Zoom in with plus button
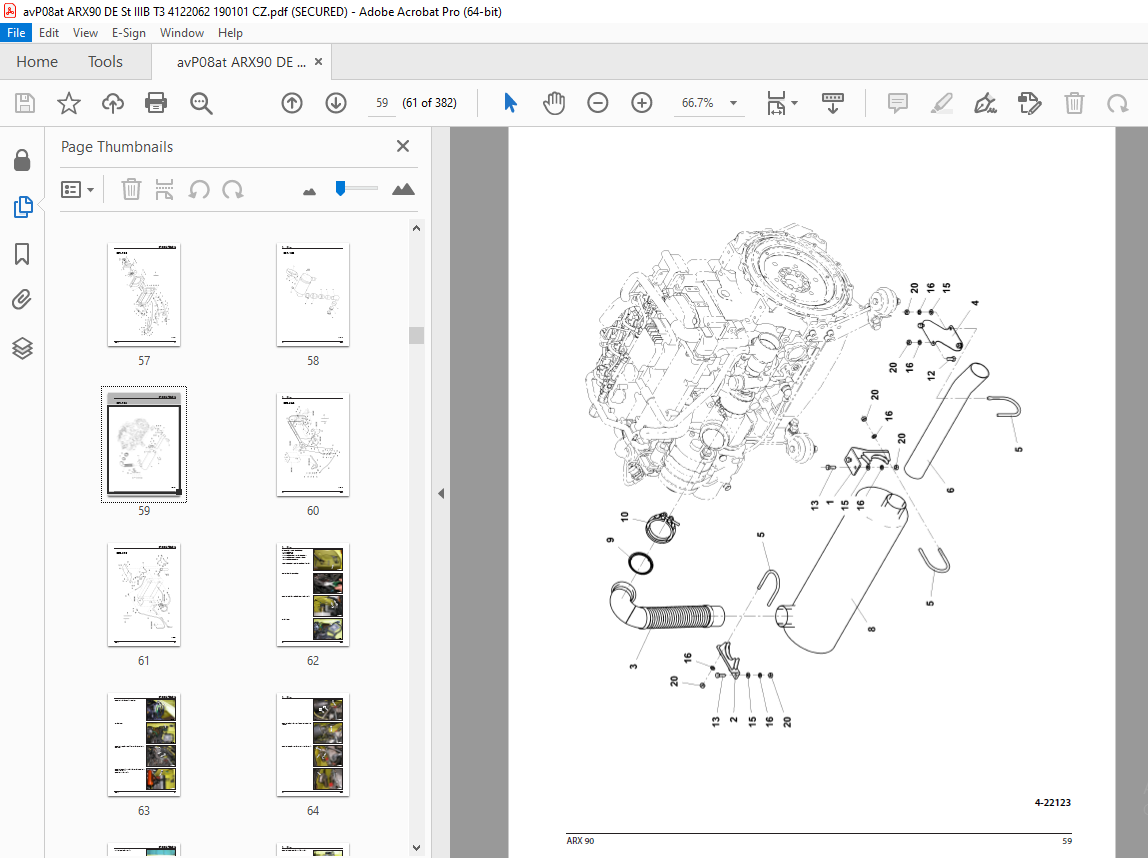This screenshot has height=858, width=1148. 641,103
